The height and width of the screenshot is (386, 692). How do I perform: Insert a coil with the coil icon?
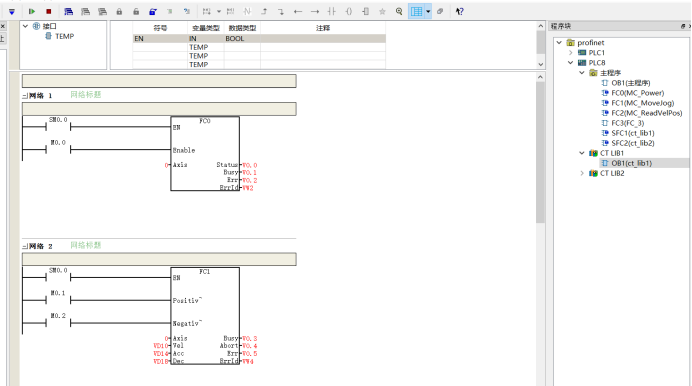tap(349, 11)
